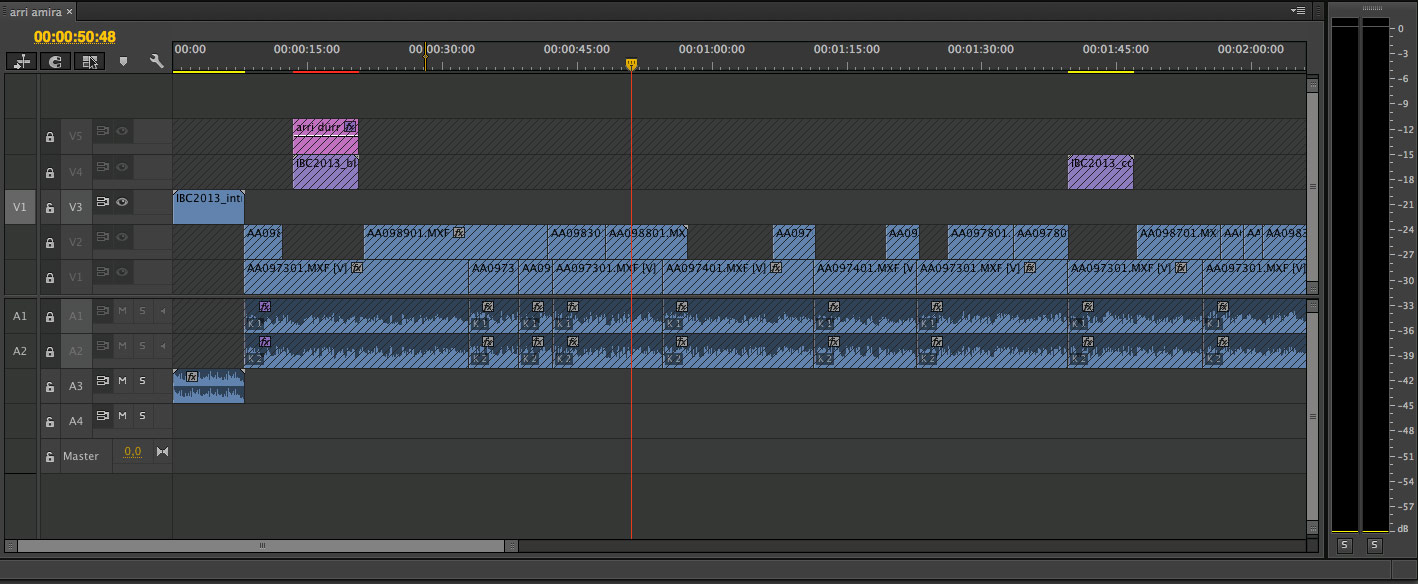The width and height of the screenshot is (1418, 584).
Task: Mute audio track A3
Action: tap(122, 381)
